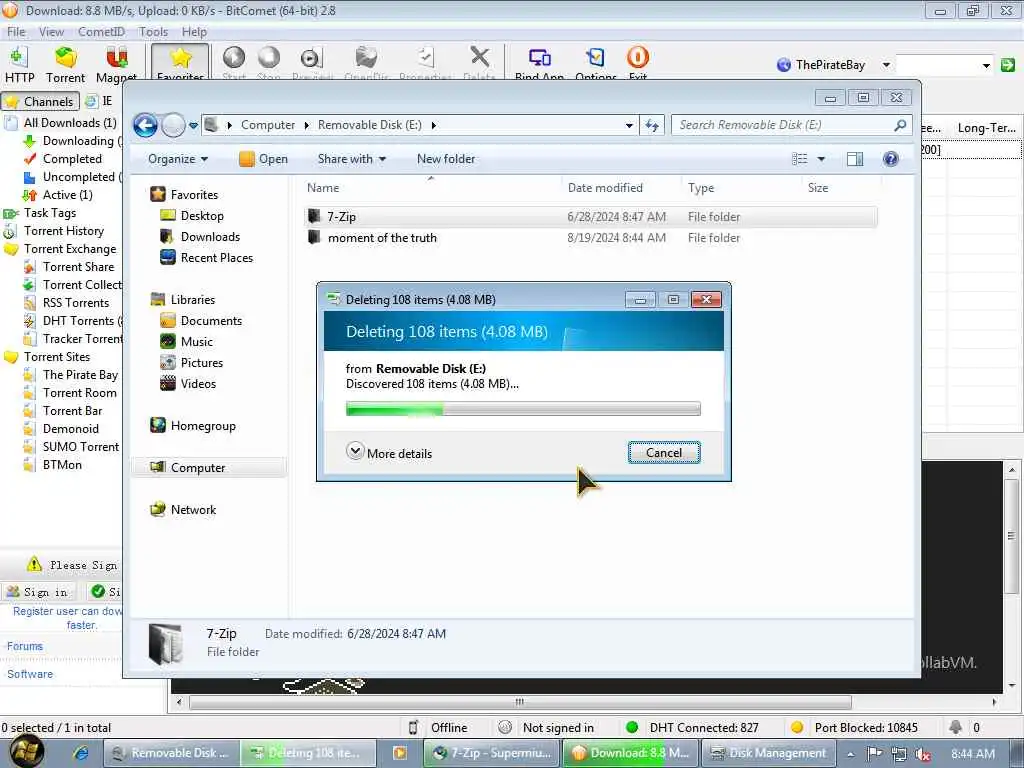Toggle the Explorer preview pane icon
This screenshot has width=1024, height=768.
855,159
